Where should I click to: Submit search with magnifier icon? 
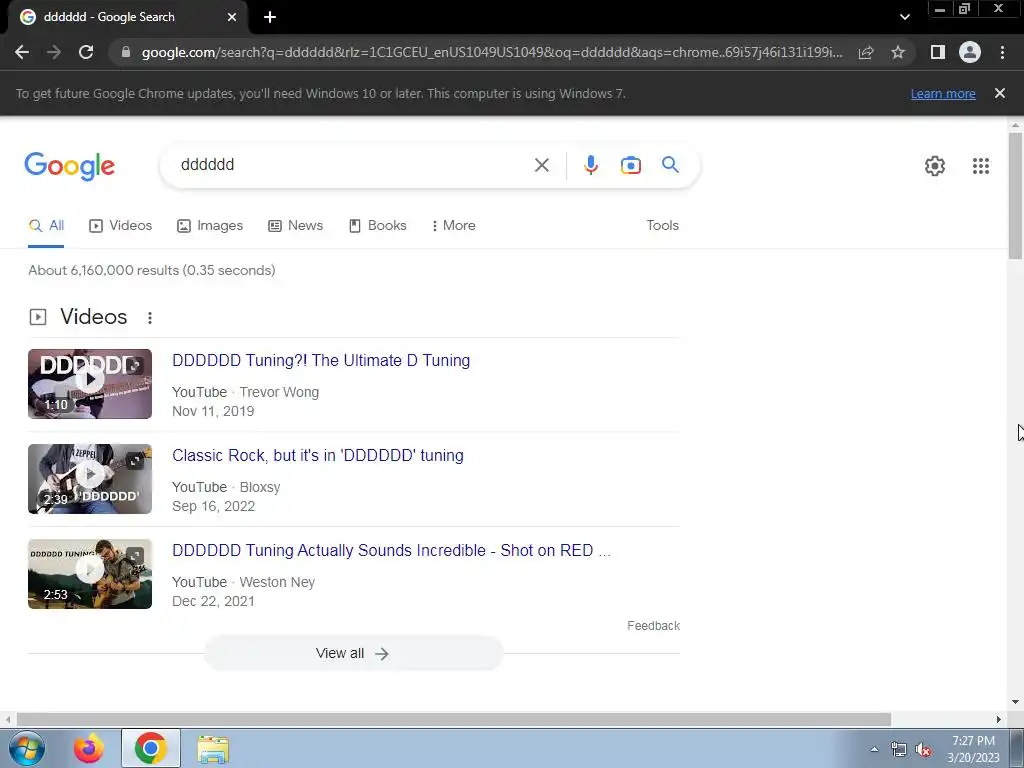(670, 165)
